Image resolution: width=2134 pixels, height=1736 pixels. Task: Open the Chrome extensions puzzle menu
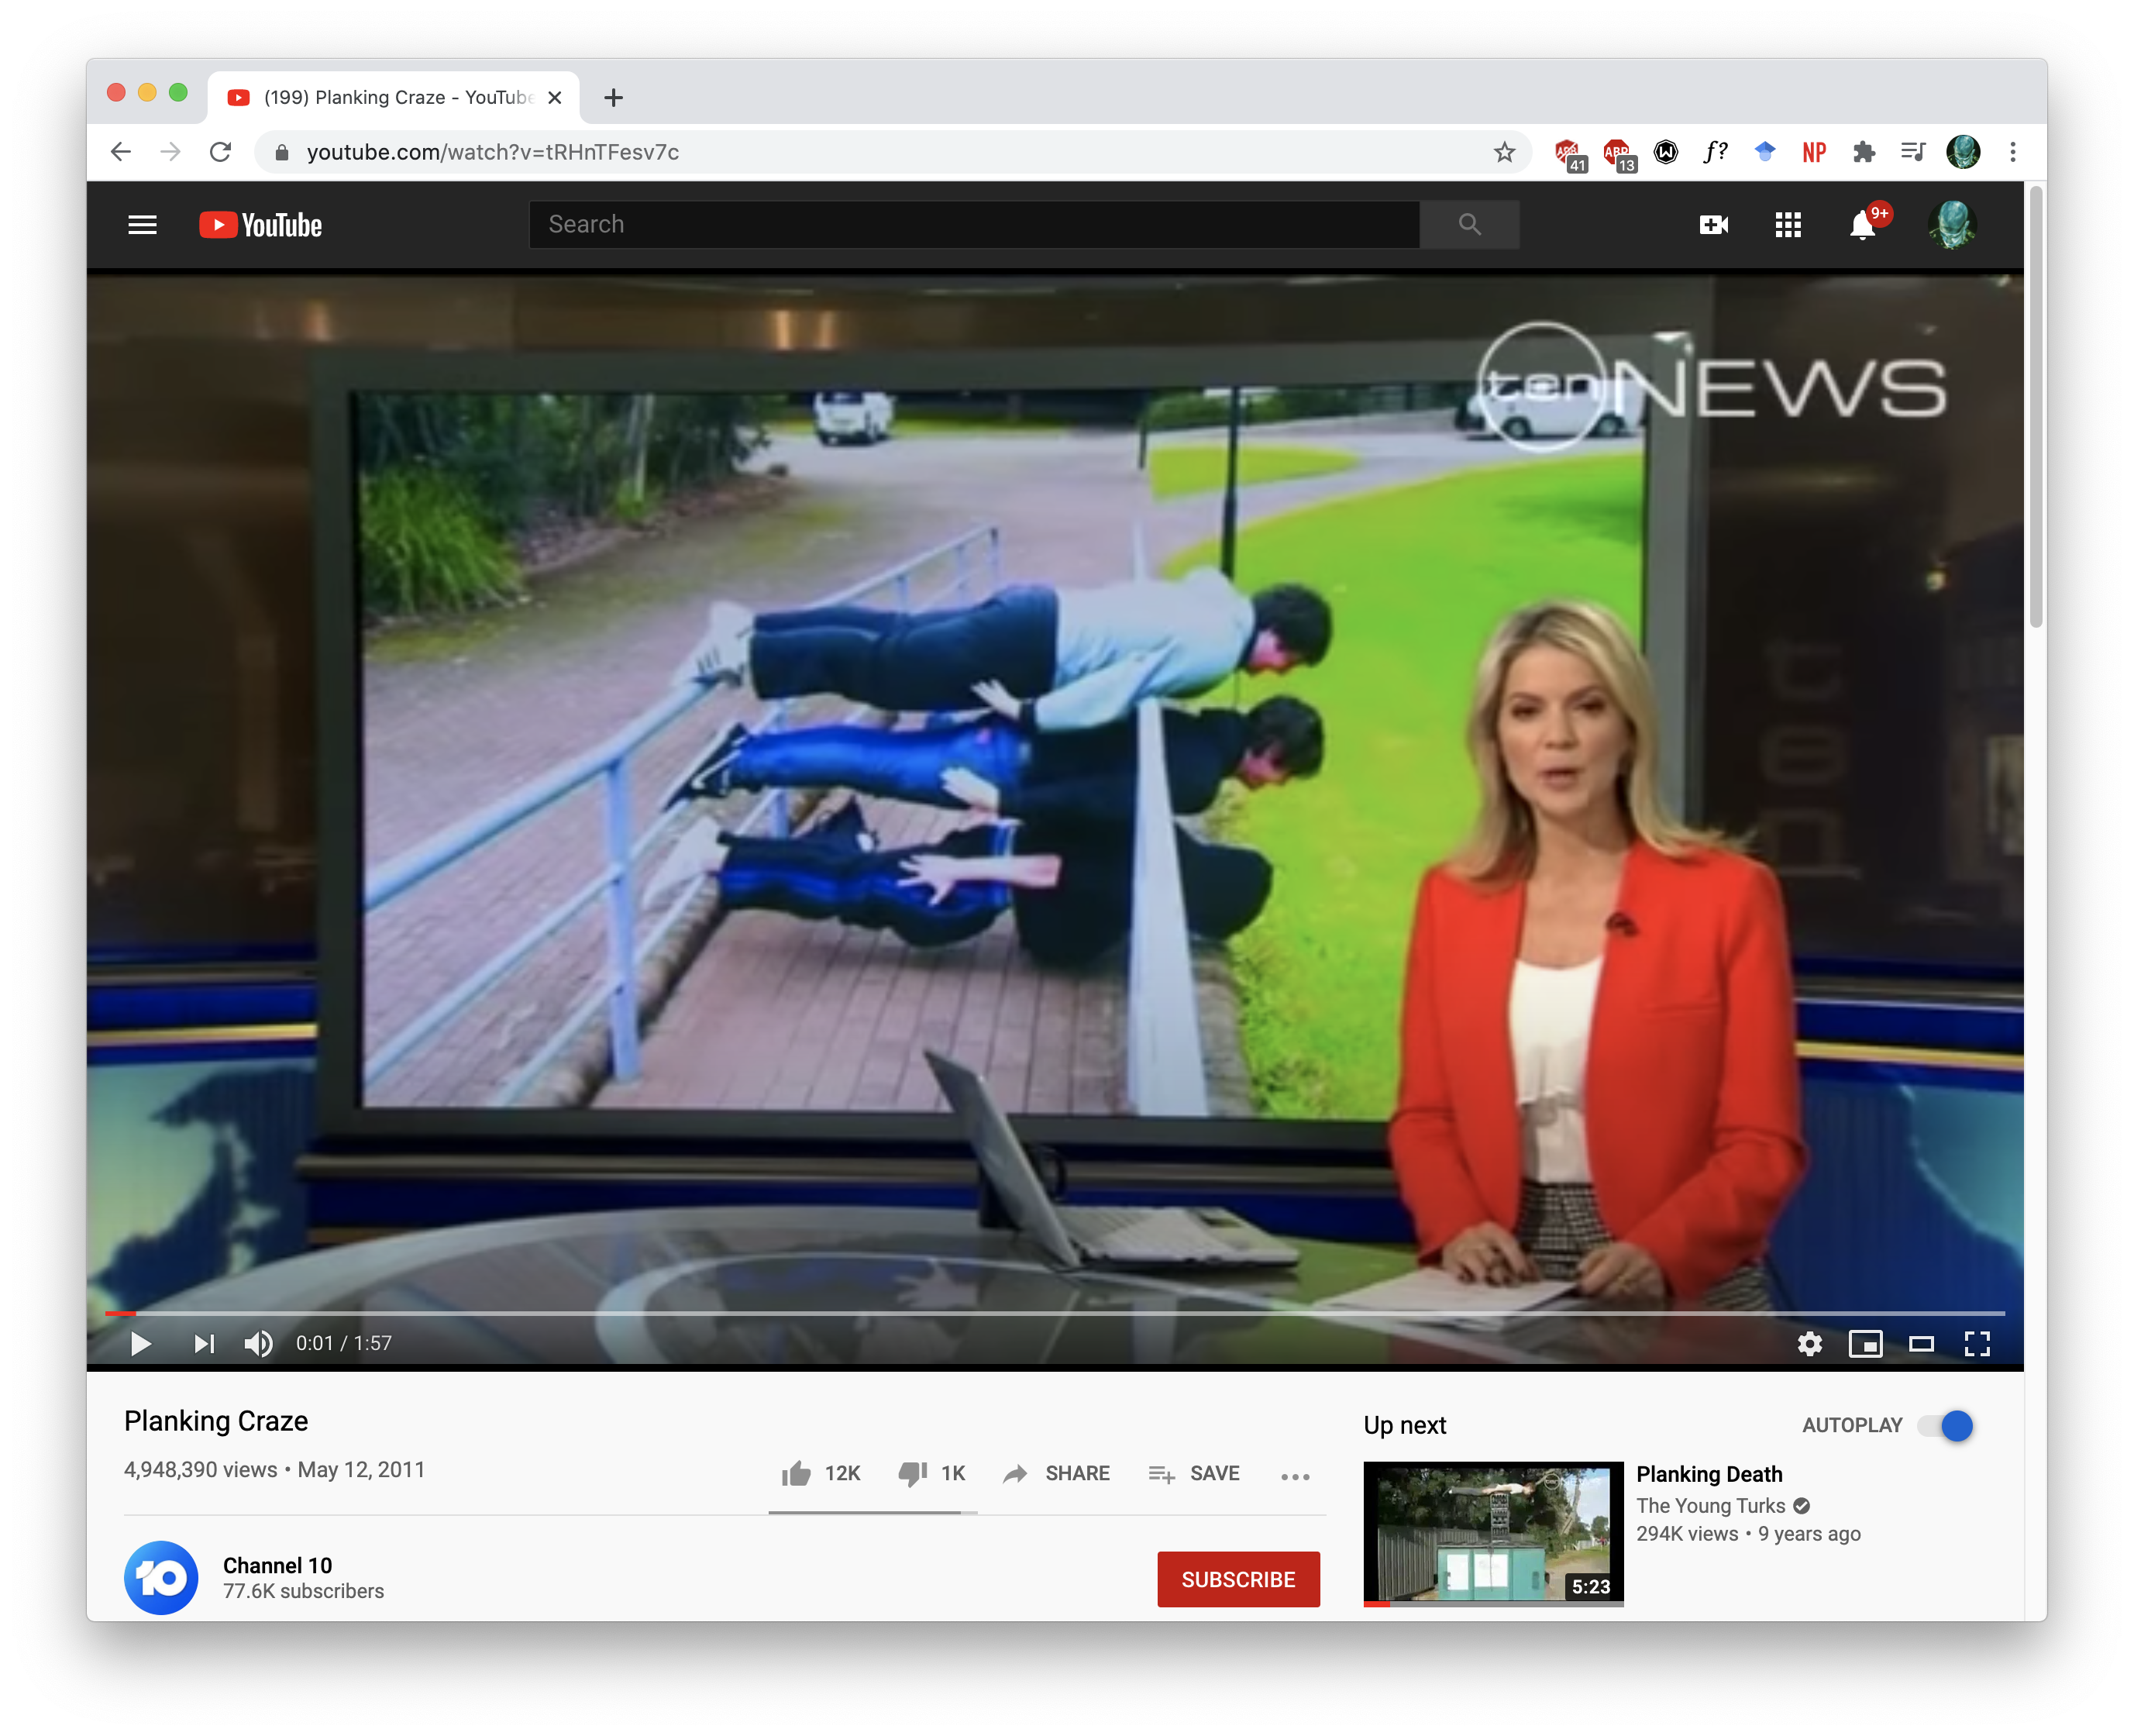(x=1863, y=152)
